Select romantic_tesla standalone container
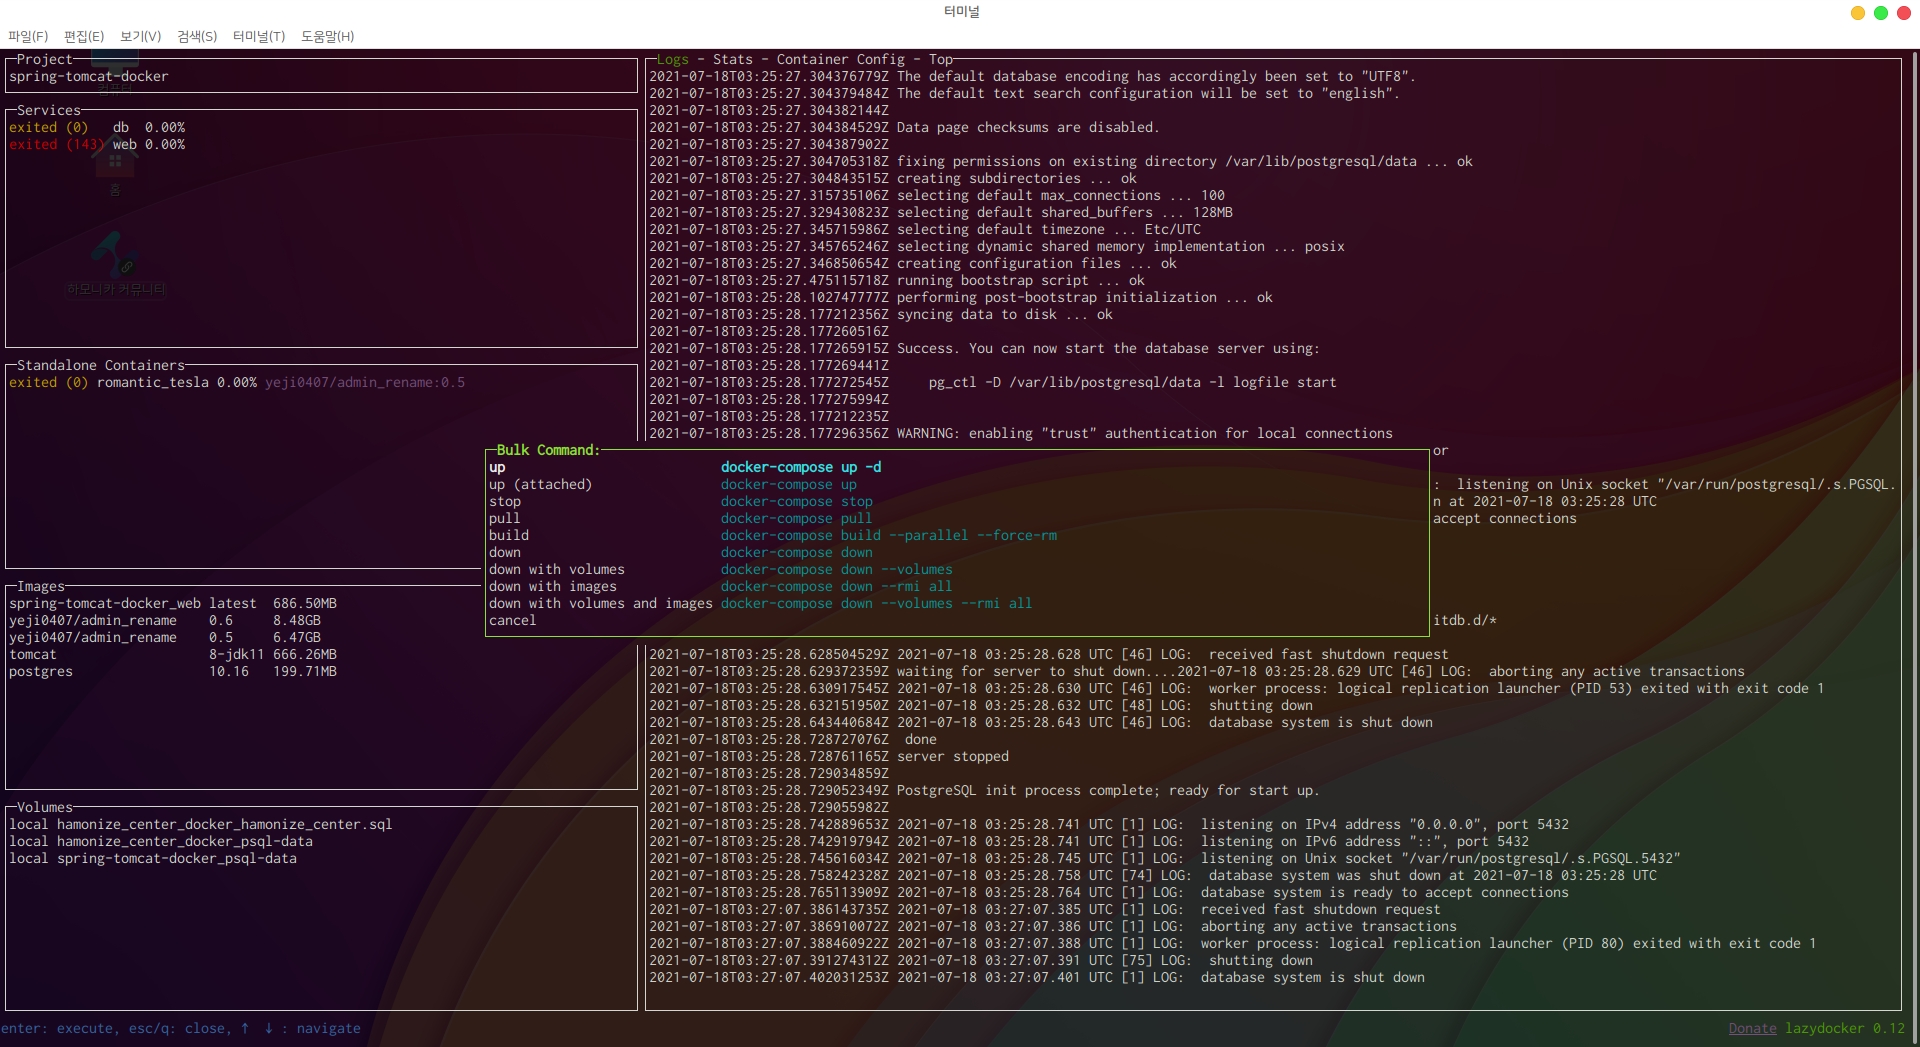This screenshot has height=1047, width=1920. (152, 383)
